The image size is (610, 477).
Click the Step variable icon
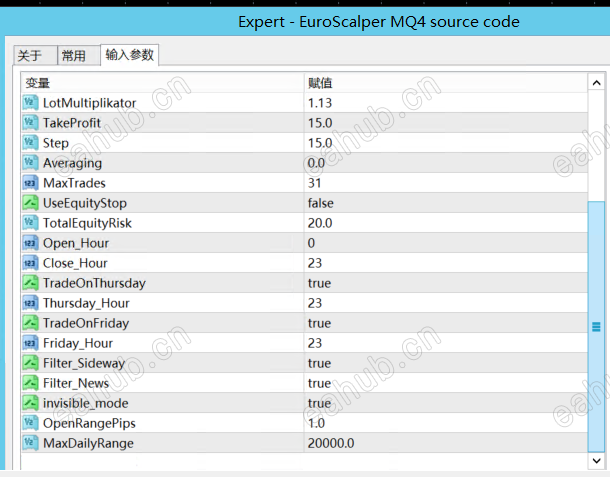coord(30,143)
